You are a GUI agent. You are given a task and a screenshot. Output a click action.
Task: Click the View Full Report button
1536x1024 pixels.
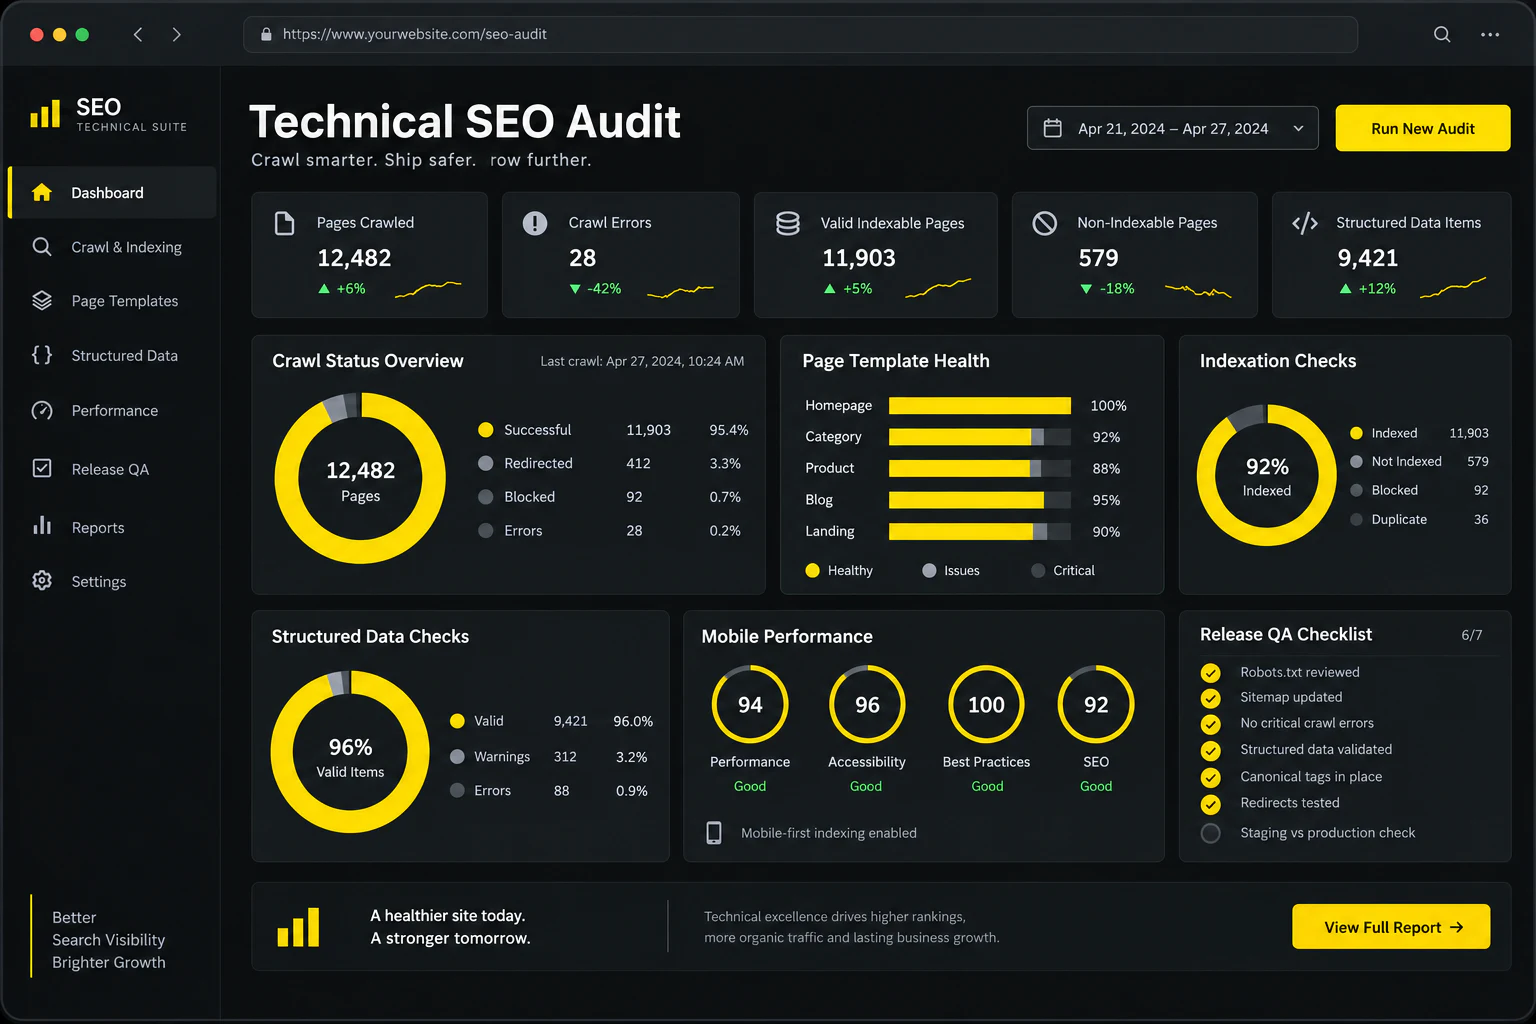[x=1391, y=927]
